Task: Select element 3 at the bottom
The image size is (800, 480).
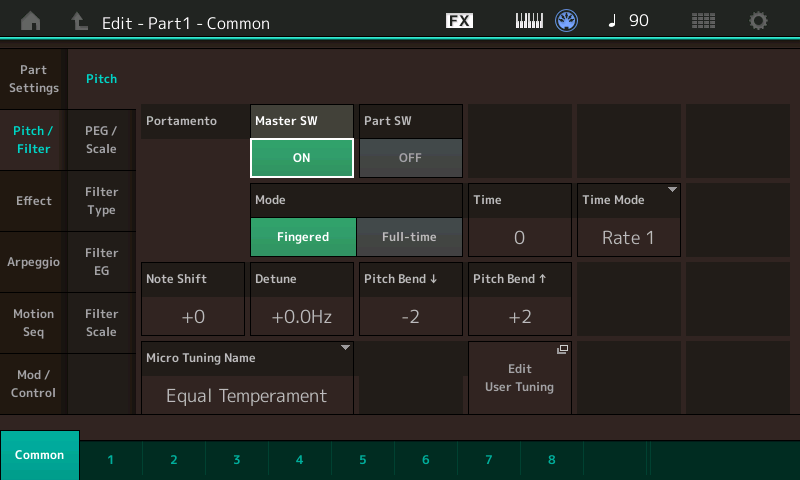Action: [237, 459]
